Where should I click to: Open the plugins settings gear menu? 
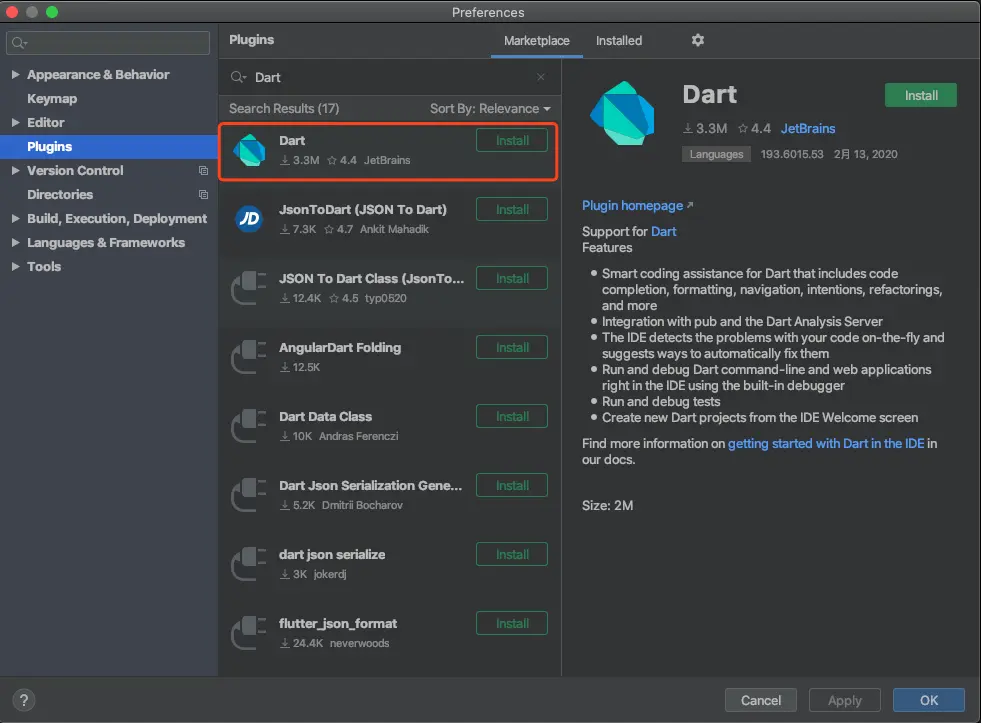click(x=698, y=40)
